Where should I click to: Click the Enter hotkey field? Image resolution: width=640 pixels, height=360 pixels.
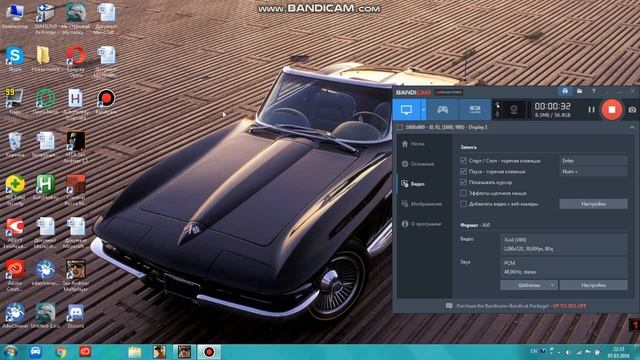coord(593,161)
